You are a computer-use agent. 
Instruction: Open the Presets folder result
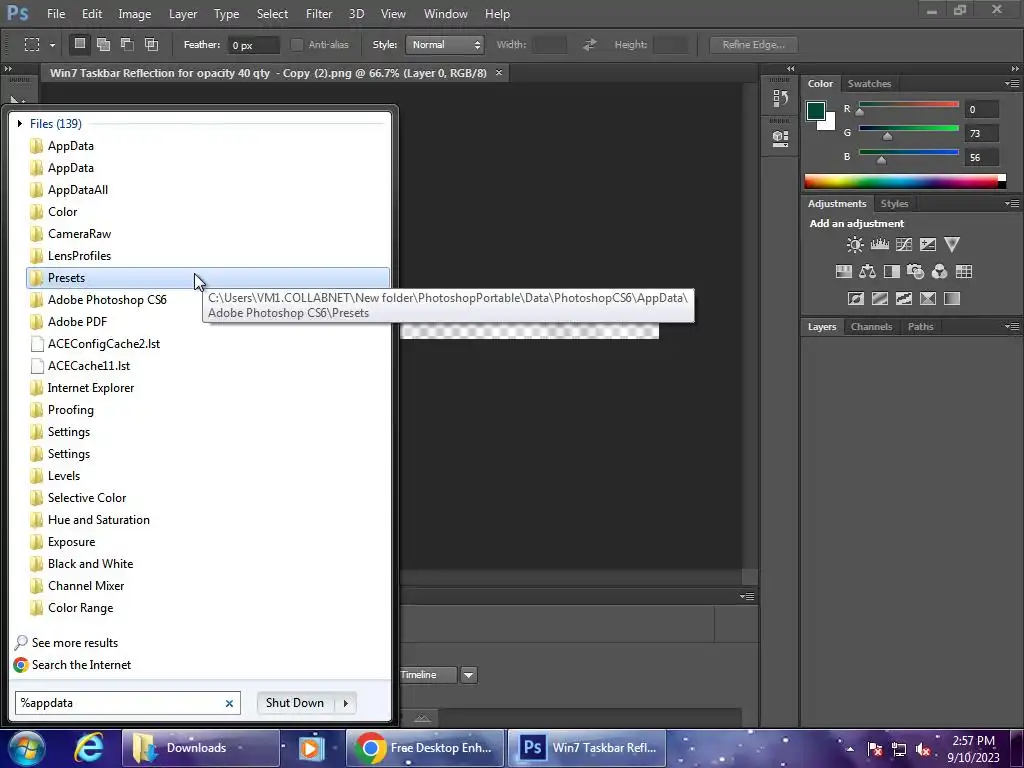coord(208,278)
